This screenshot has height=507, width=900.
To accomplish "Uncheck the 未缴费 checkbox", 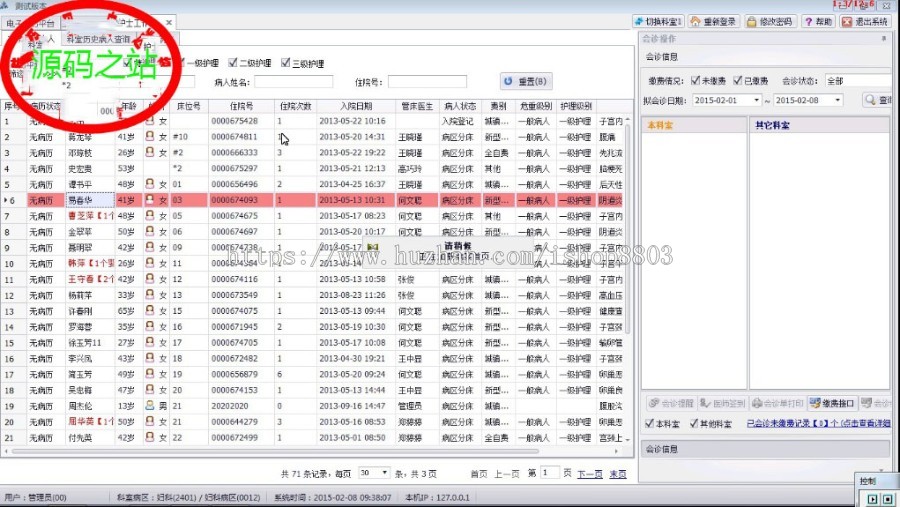I will tap(693, 80).
